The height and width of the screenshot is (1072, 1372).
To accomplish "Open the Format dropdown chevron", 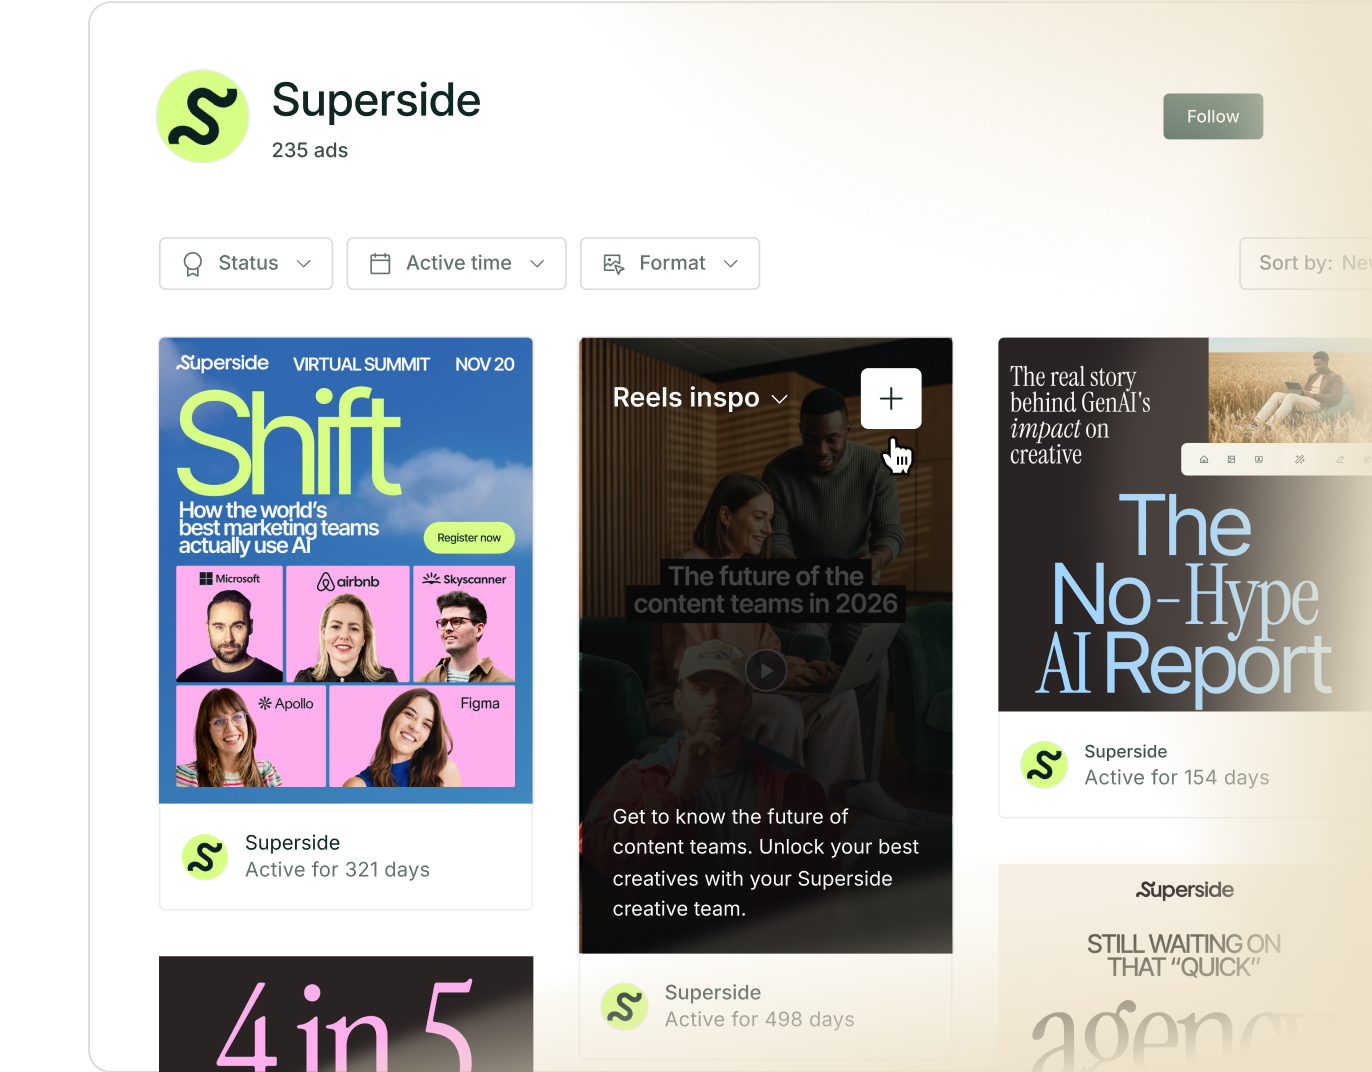I will click(x=731, y=264).
